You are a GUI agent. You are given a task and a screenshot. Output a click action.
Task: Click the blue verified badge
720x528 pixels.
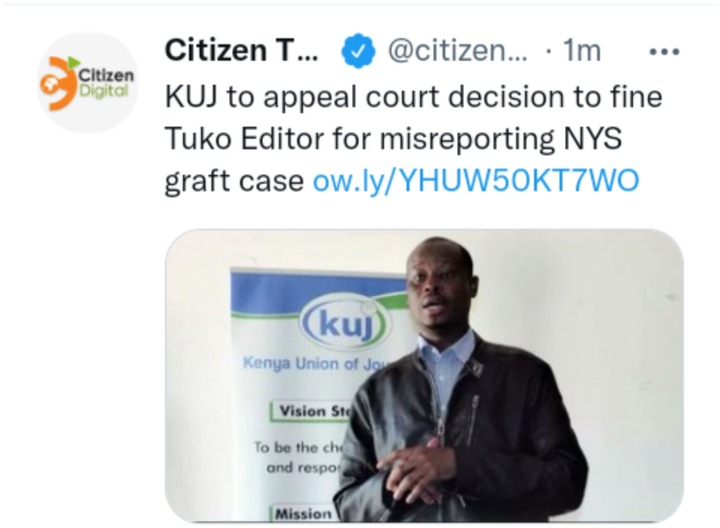[358, 51]
